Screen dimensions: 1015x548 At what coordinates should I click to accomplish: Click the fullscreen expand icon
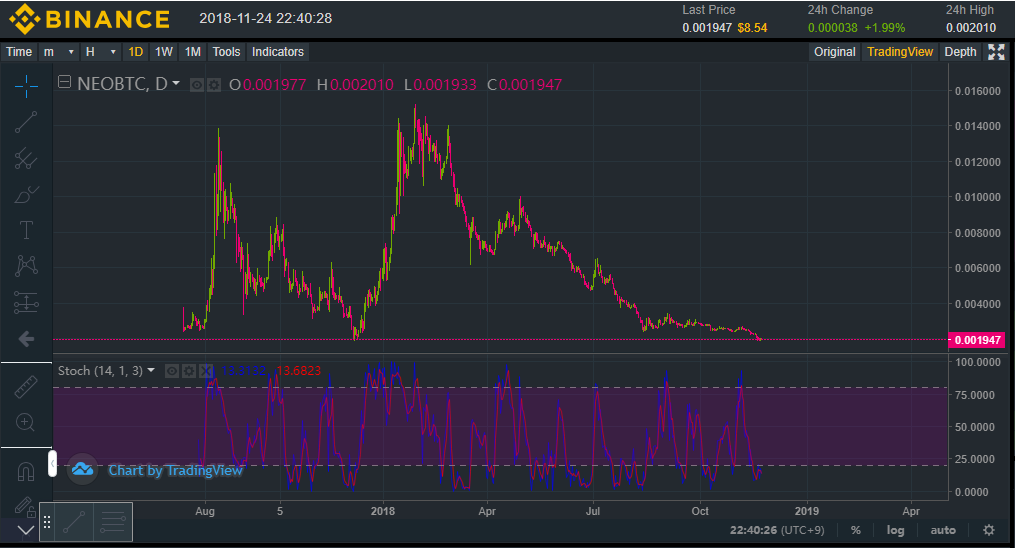(996, 52)
